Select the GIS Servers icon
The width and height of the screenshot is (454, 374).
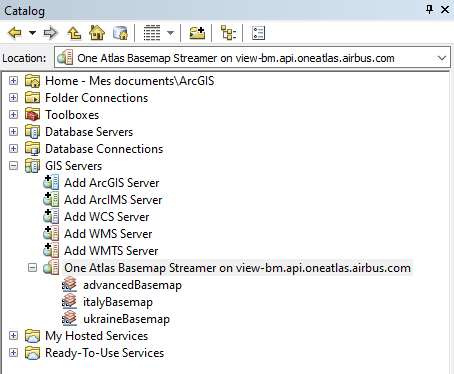pos(33,166)
